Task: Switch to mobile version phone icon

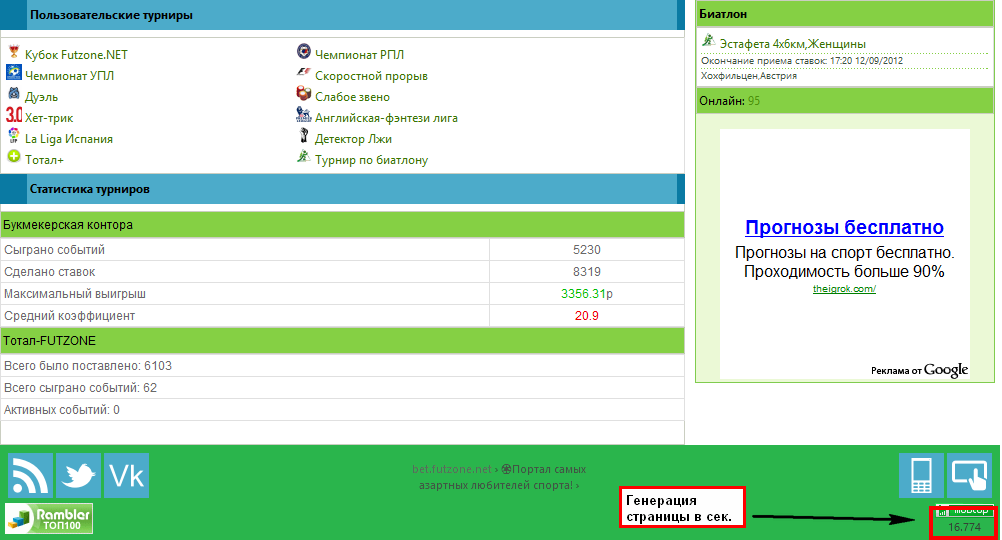Action: pyautogui.click(x=921, y=475)
